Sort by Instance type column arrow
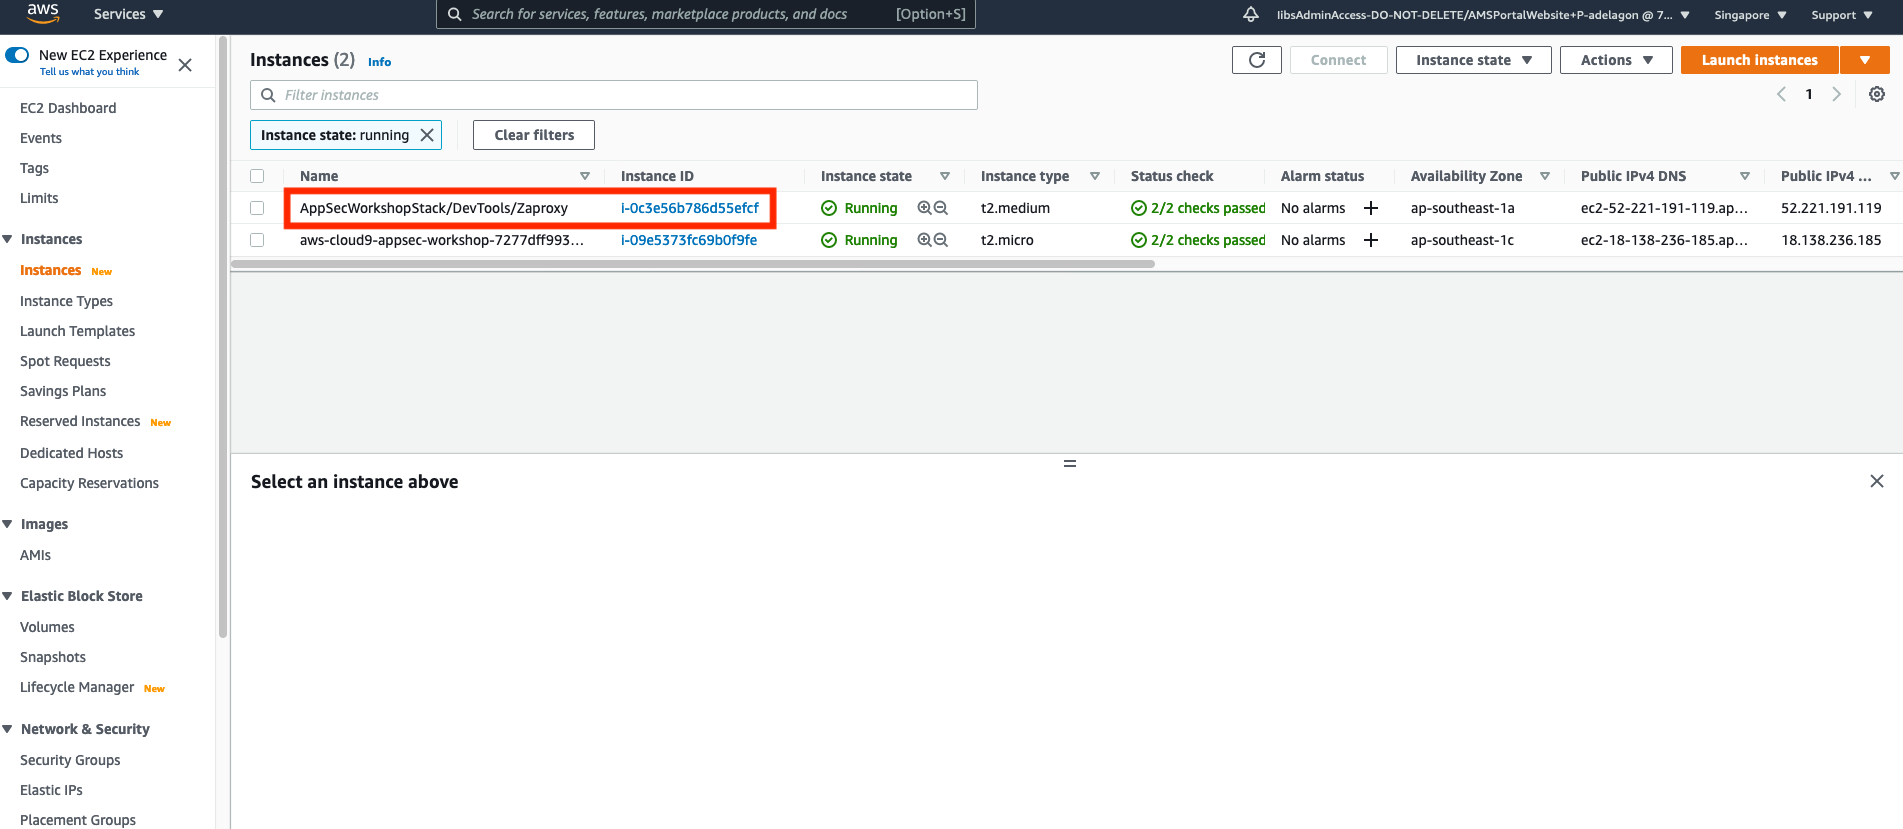The width and height of the screenshot is (1903, 829). 1095,176
